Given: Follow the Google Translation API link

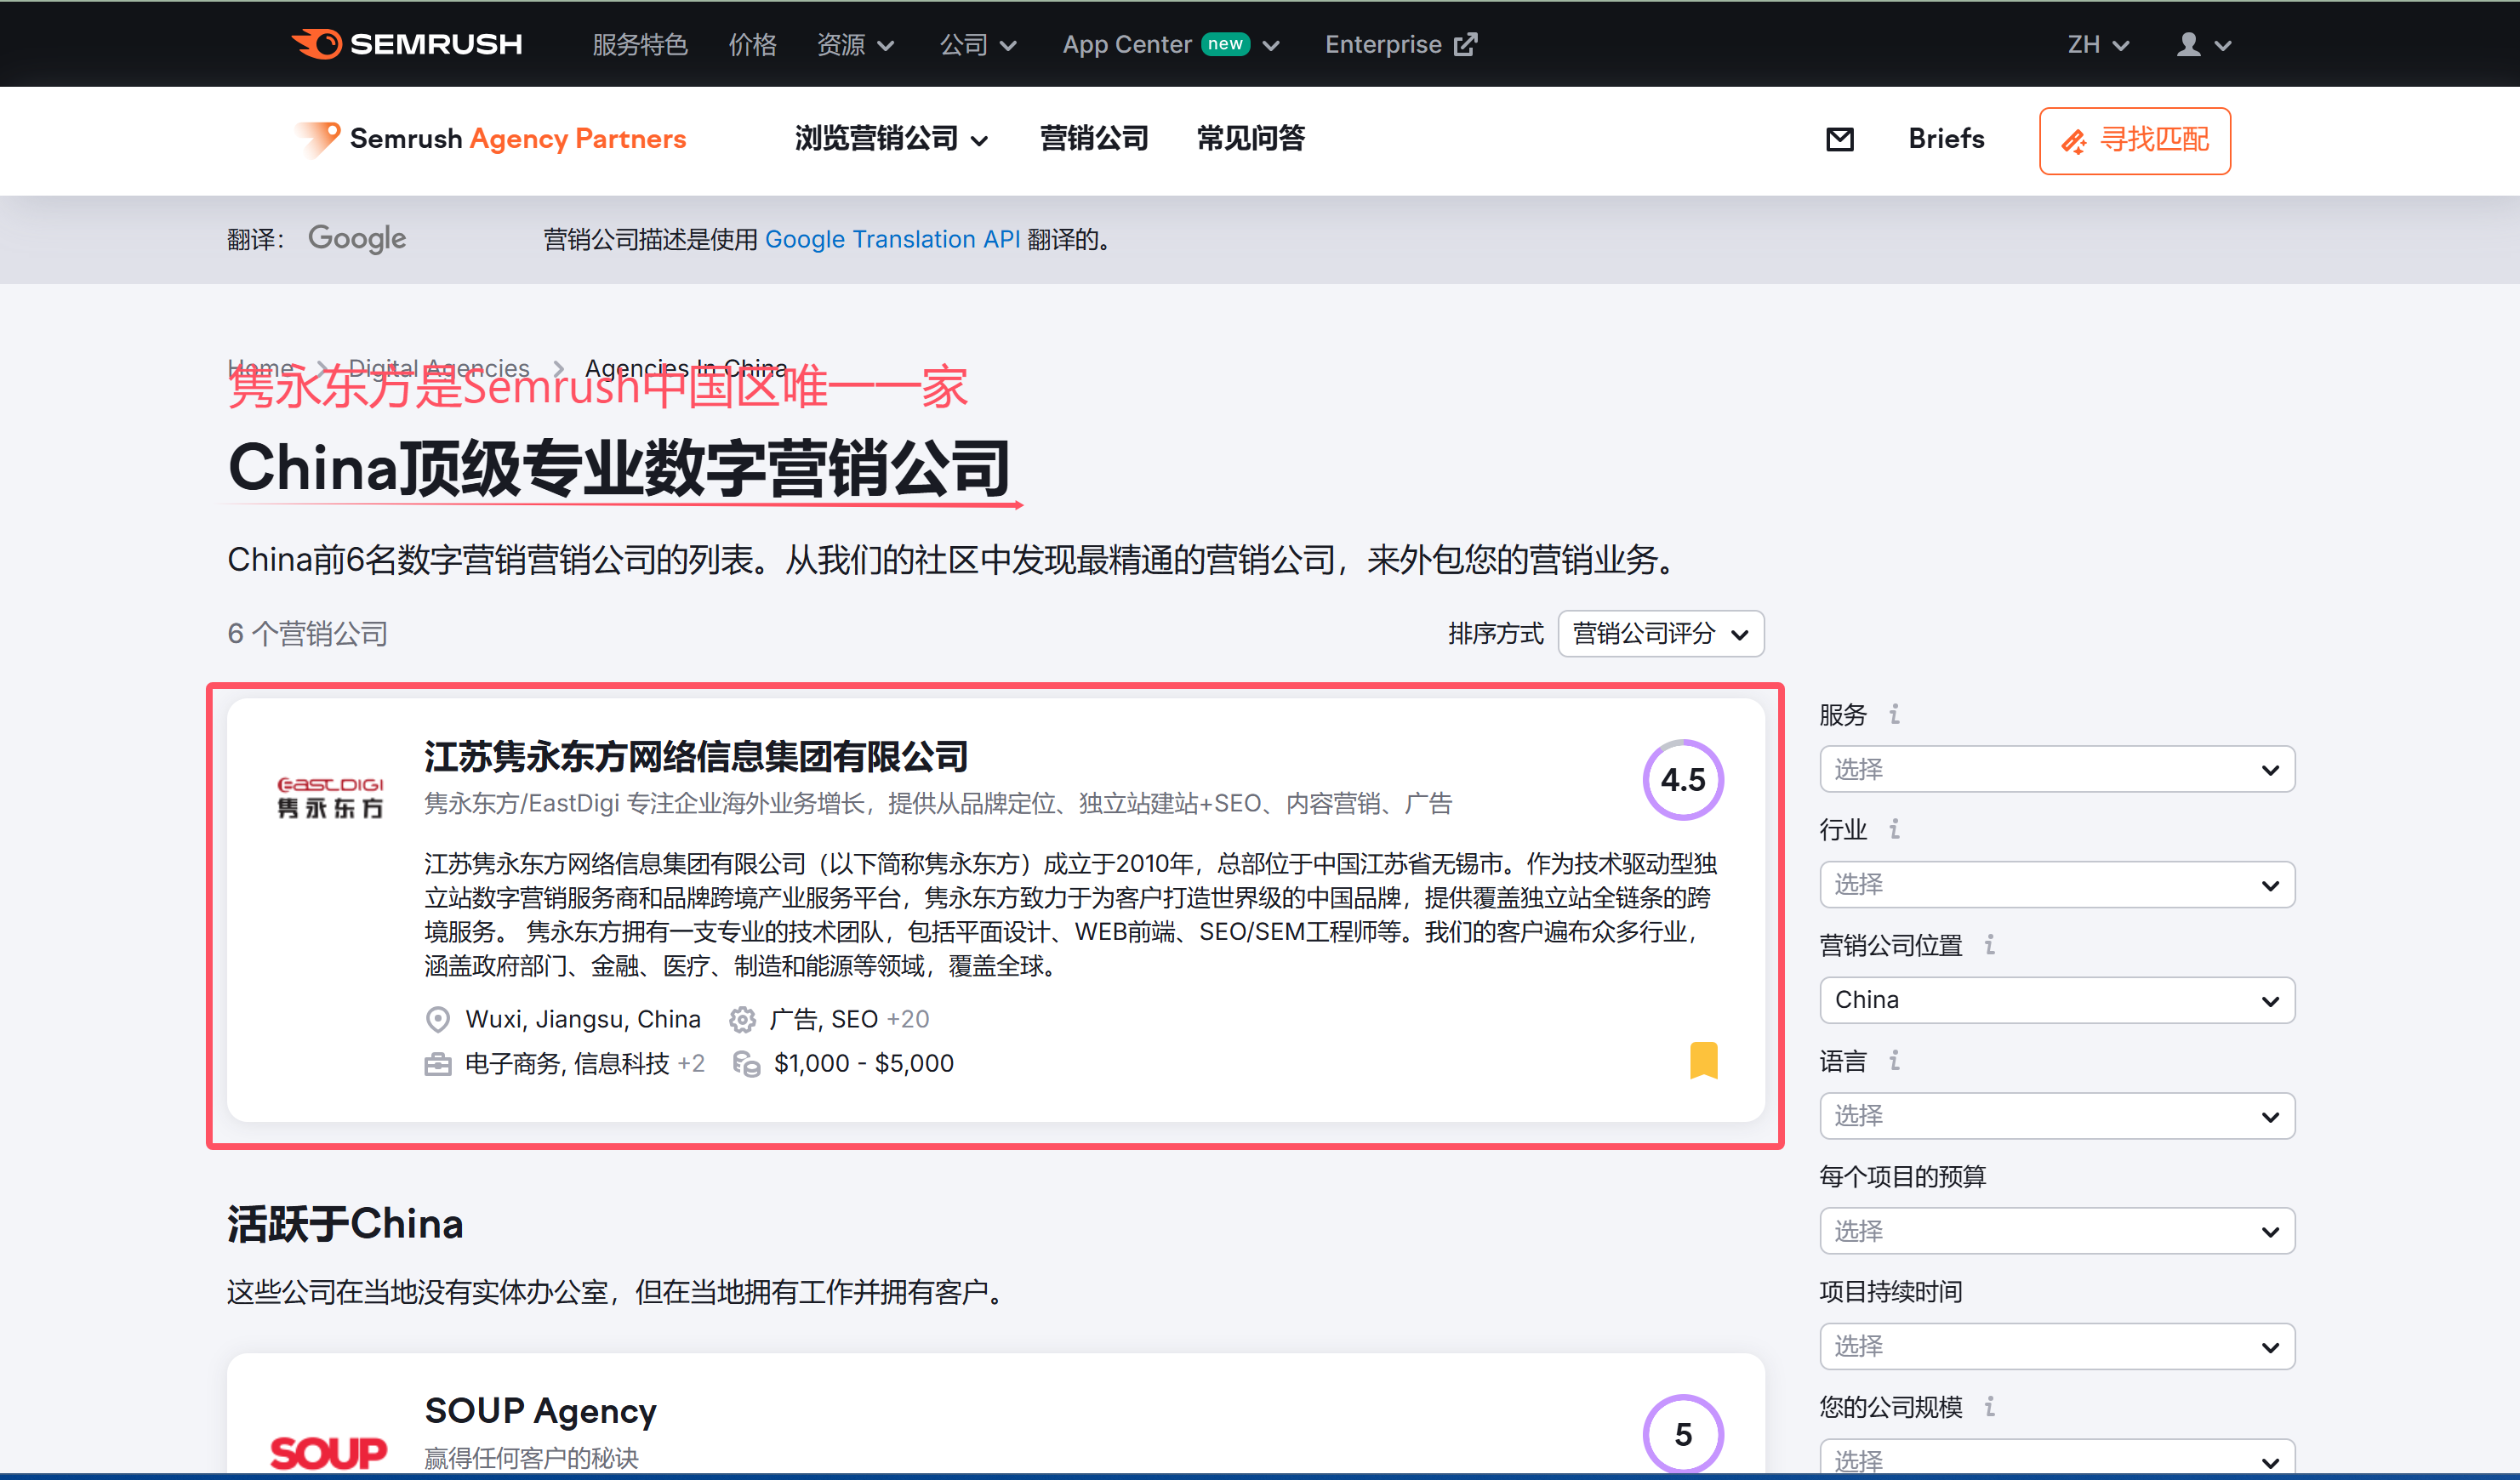Looking at the screenshot, I should coord(892,239).
